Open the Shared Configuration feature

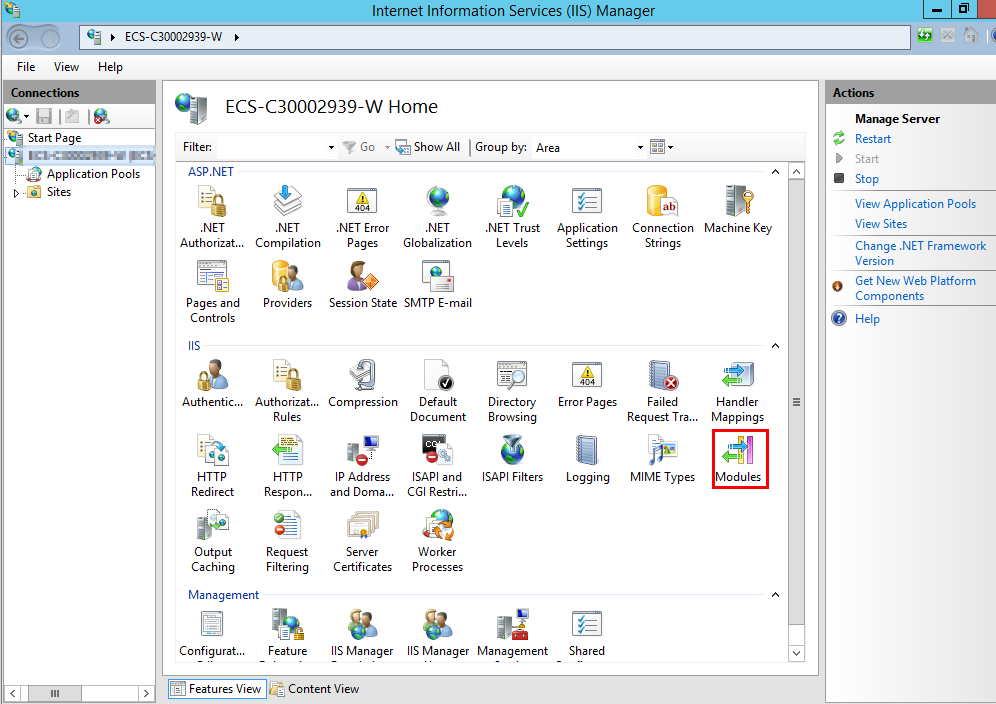[587, 633]
